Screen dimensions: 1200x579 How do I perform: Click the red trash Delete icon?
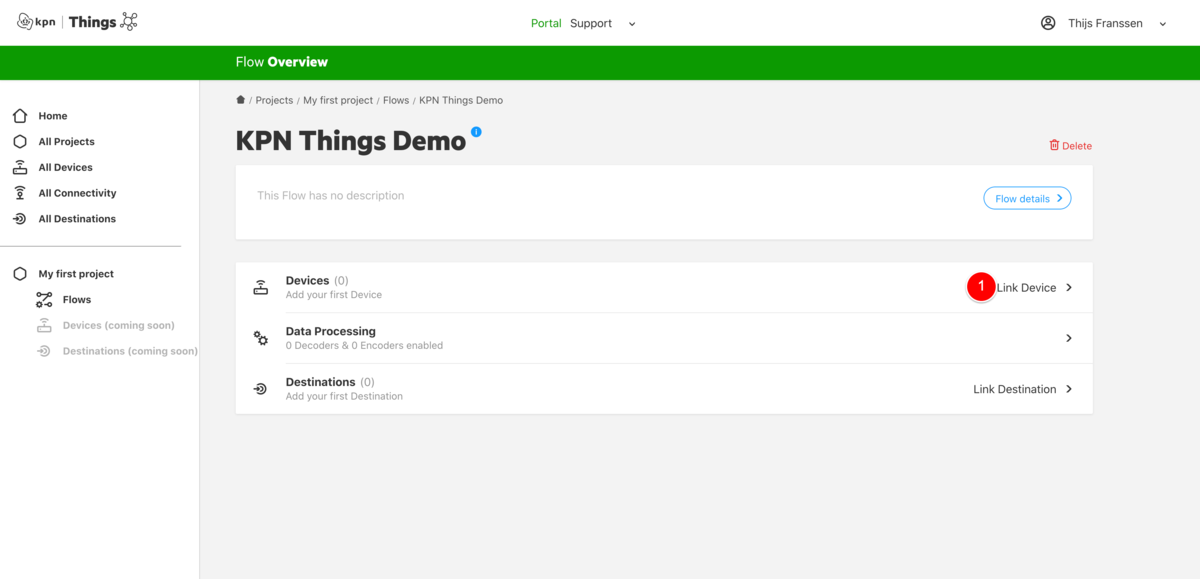click(x=1054, y=145)
